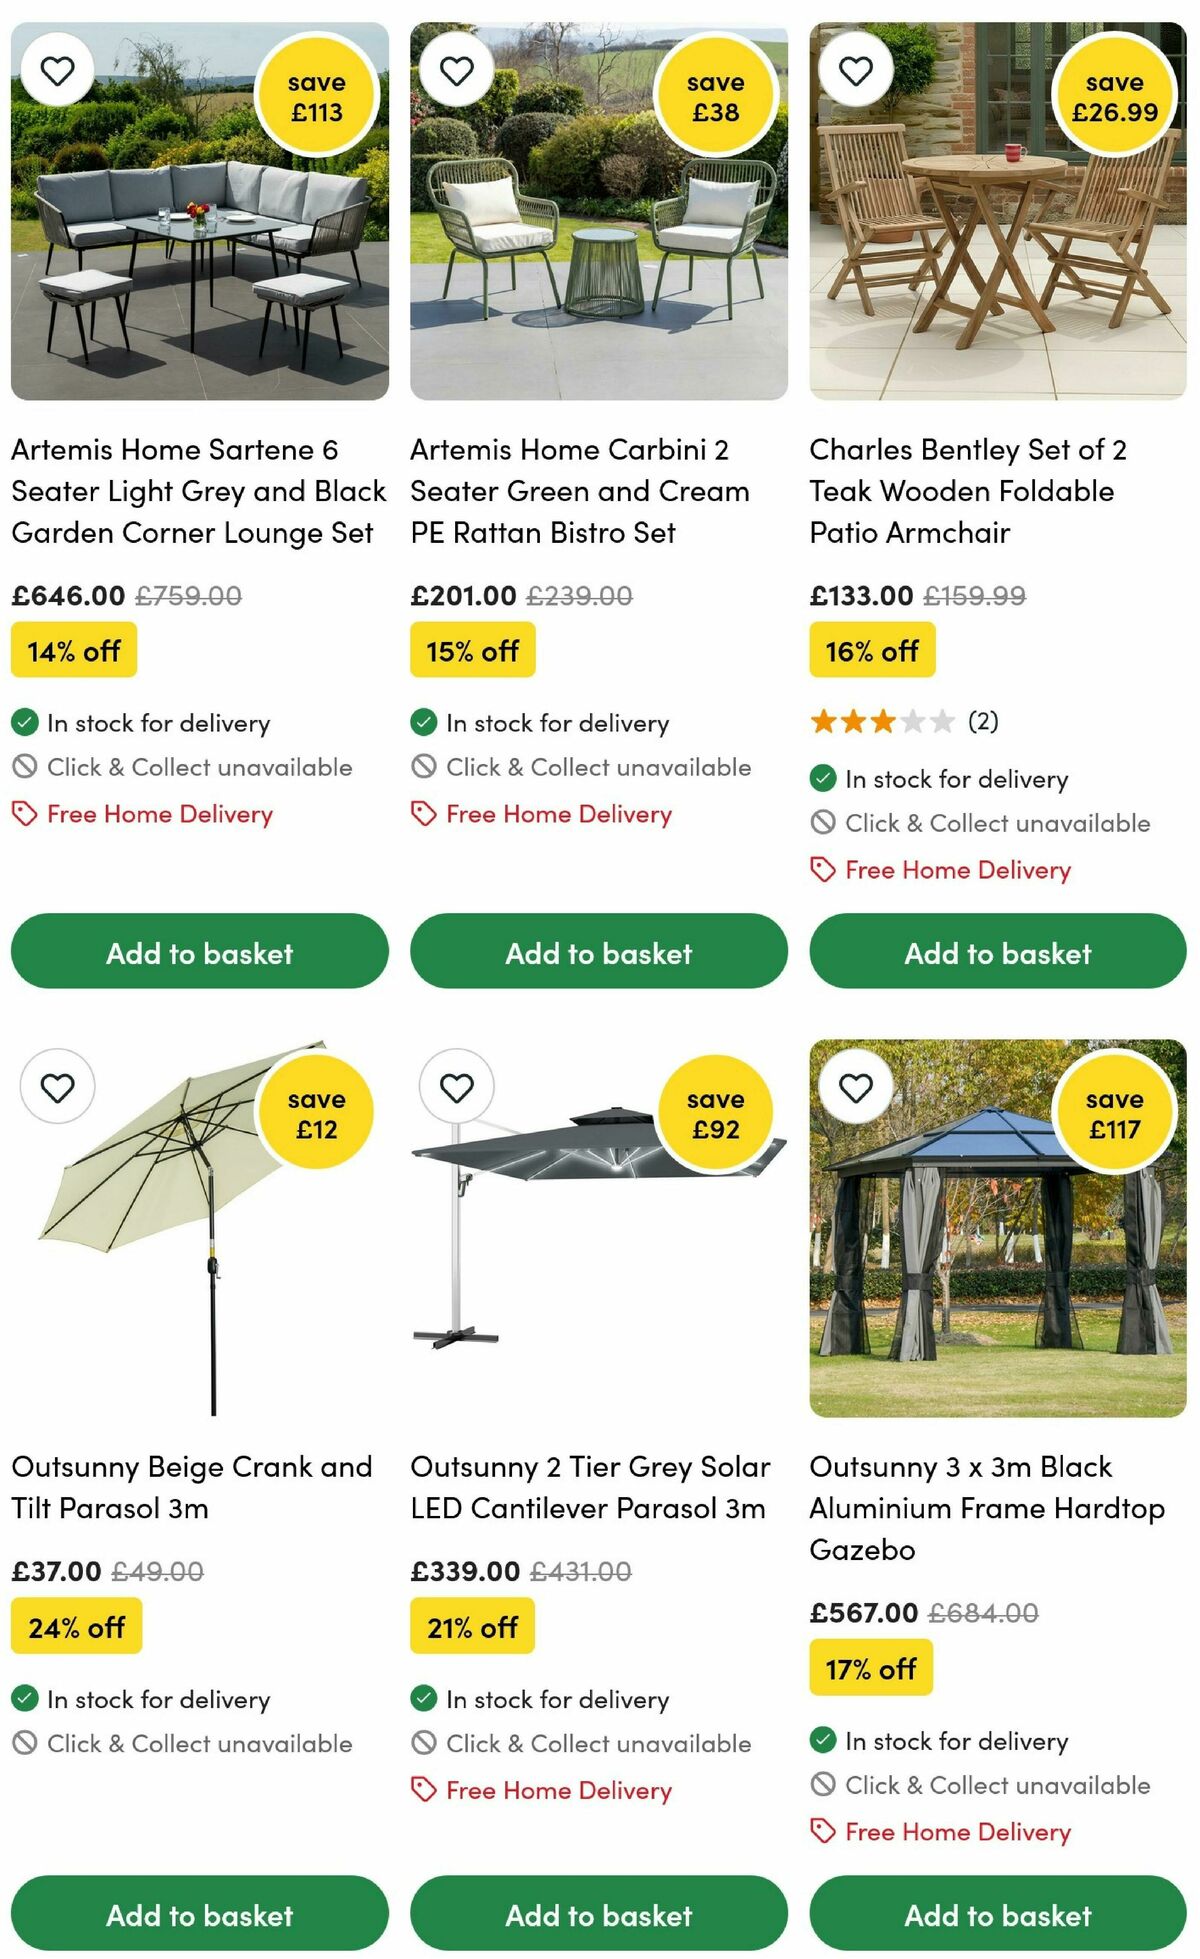Click the wishlist heart on Carbini Bistro Set
Screen dimensions: 1200x1959
(x=456, y=71)
